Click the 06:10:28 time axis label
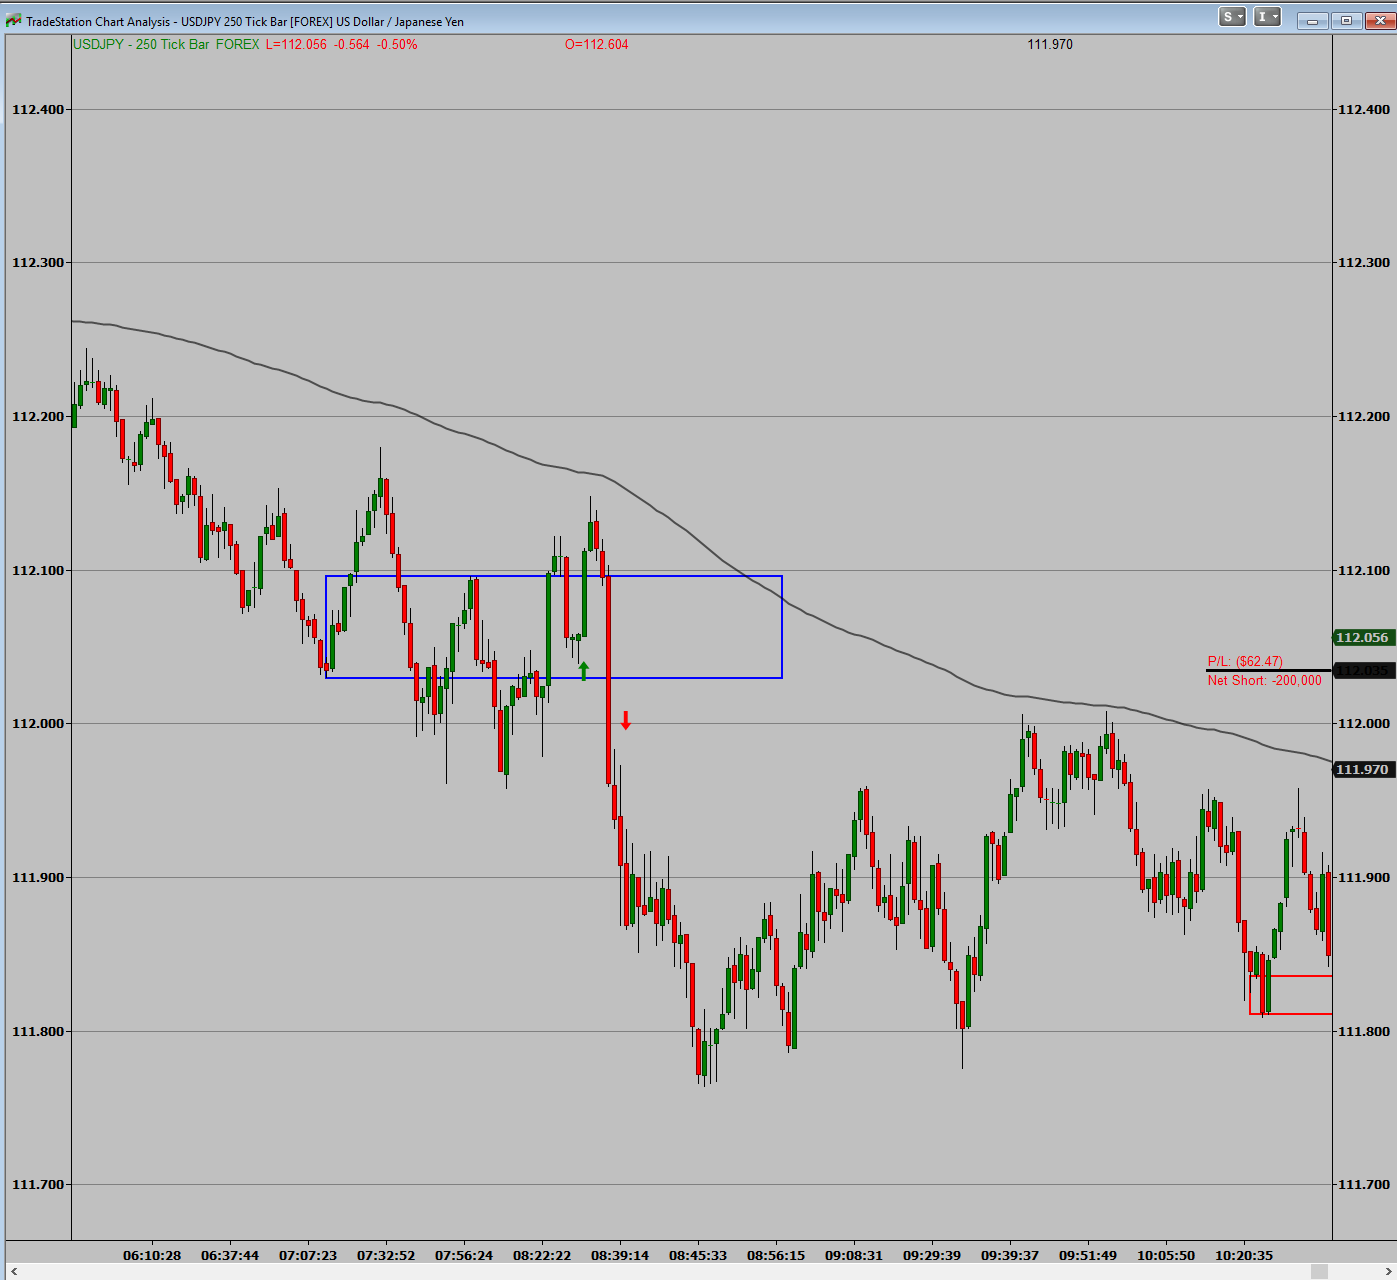The image size is (1397, 1280). coord(152,1256)
